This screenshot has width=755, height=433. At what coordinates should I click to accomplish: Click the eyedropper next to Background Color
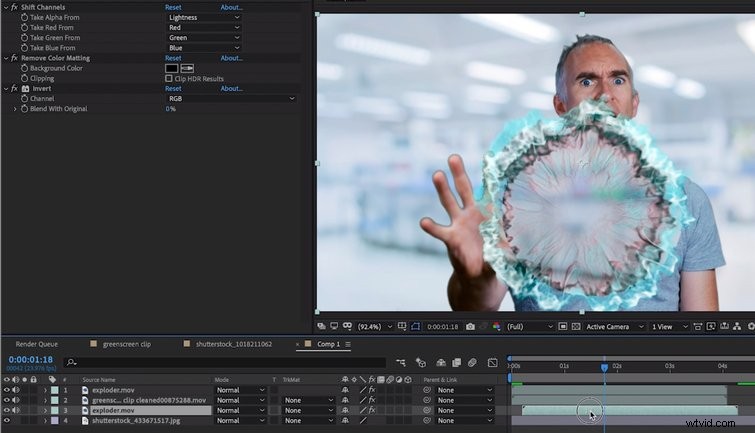click(x=187, y=68)
